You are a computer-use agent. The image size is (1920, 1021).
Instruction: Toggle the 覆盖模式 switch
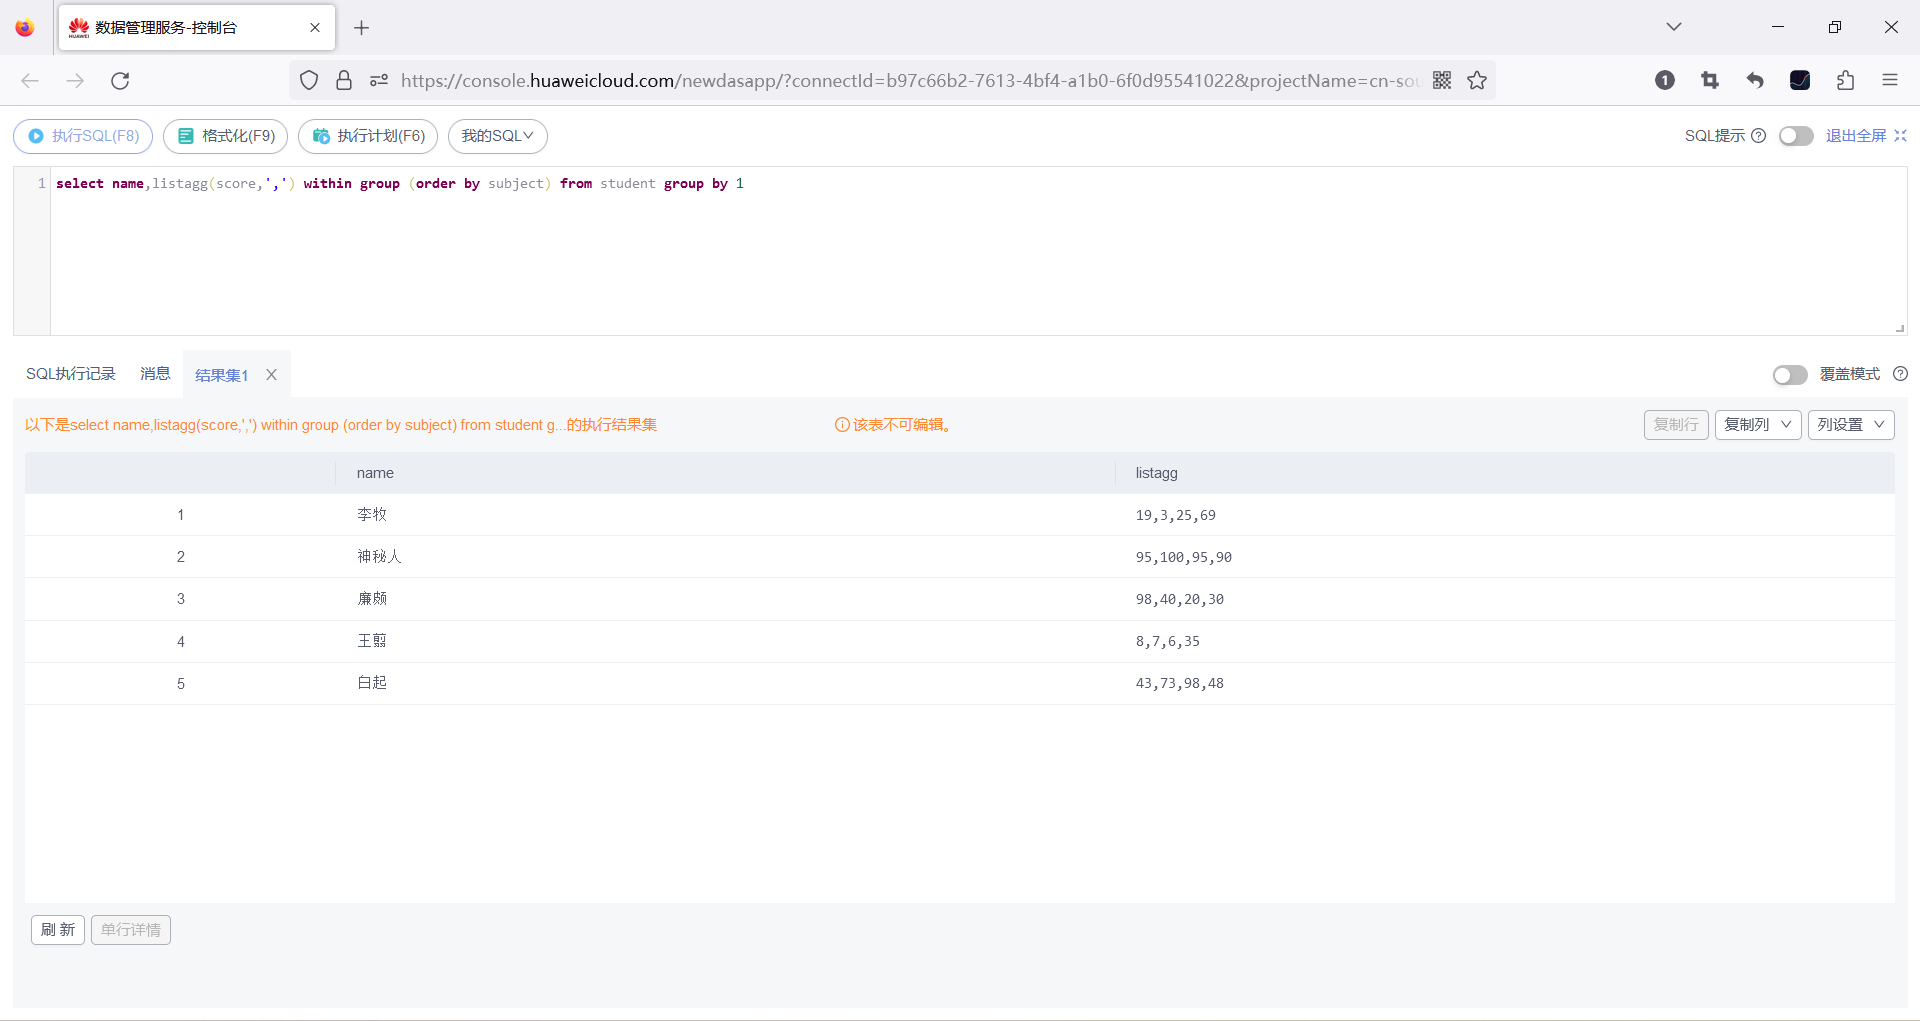(x=1790, y=374)
